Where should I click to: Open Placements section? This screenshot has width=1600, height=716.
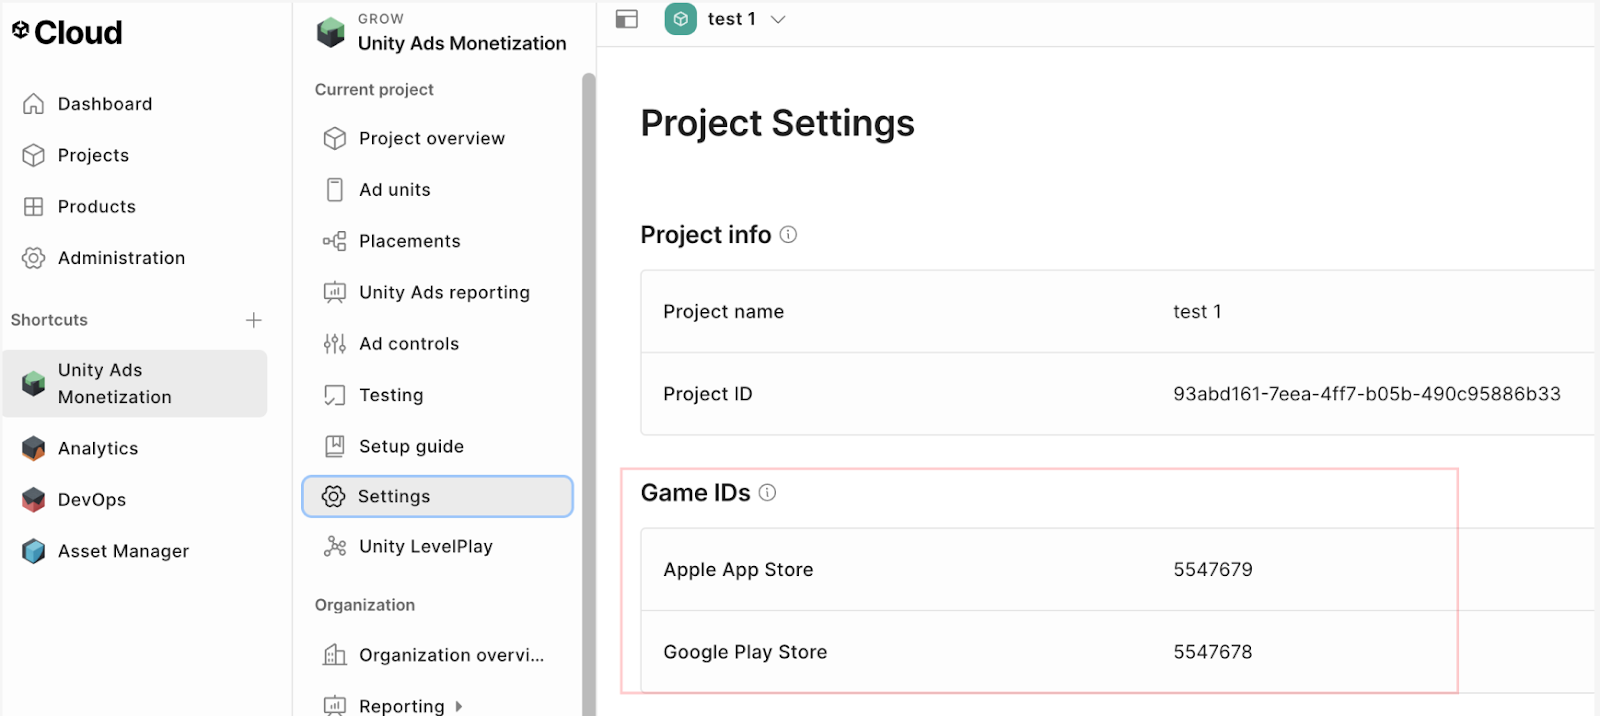(x=410, y=241)
